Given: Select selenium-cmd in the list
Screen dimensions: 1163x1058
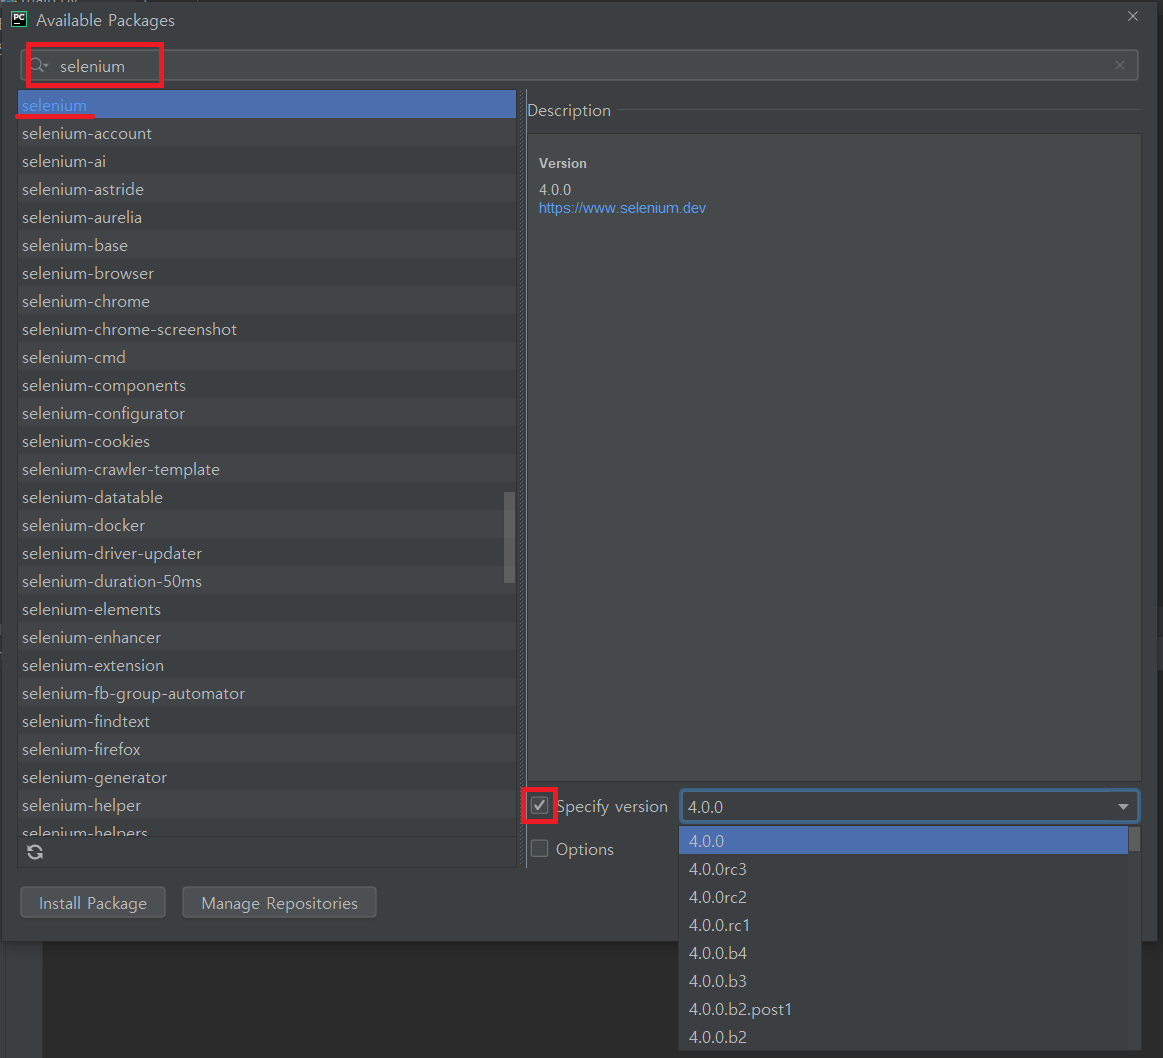Looking at the screenshot, I should point(266,357).
